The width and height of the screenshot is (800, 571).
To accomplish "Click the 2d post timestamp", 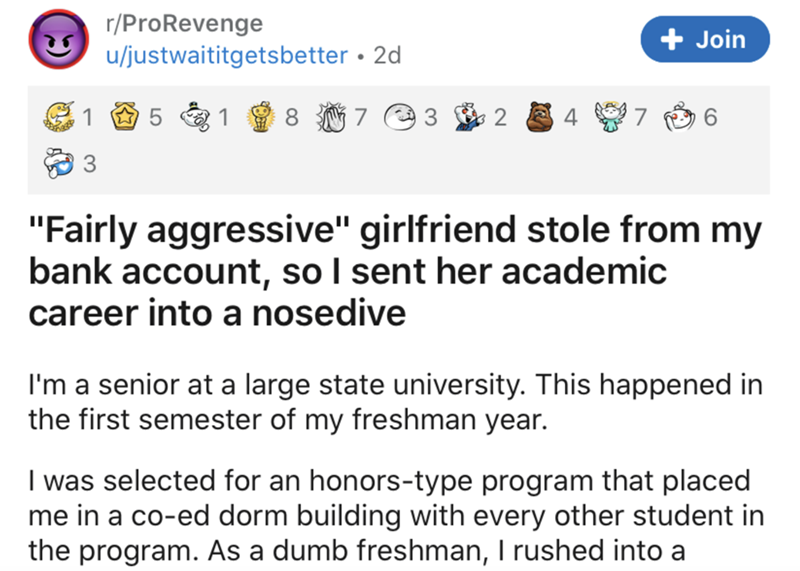I will [385, 55].
